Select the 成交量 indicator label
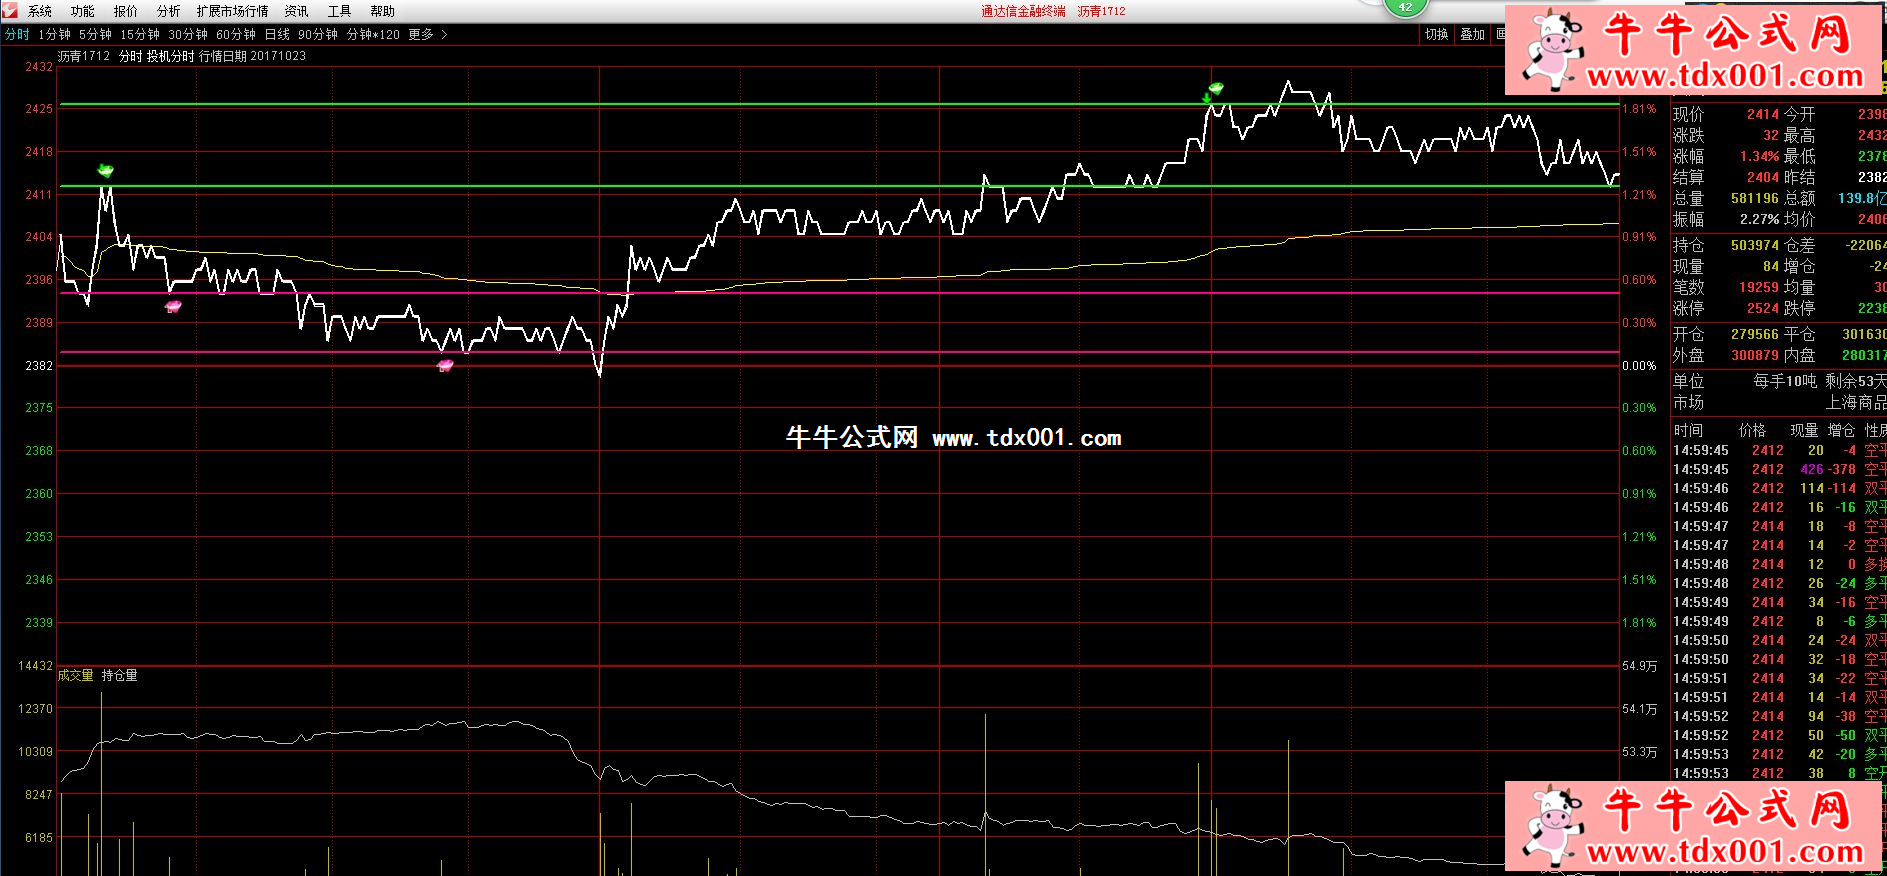 pos(75,676)
